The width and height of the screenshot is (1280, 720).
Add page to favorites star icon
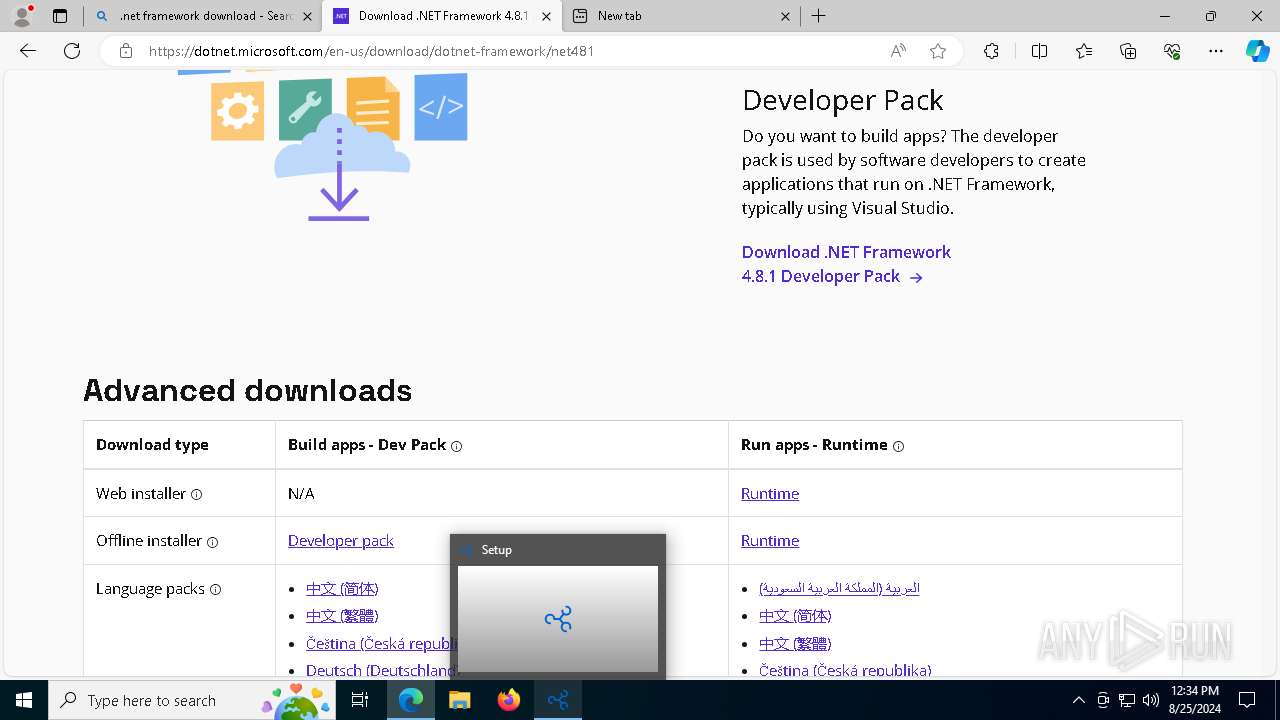tap(937, 51)
